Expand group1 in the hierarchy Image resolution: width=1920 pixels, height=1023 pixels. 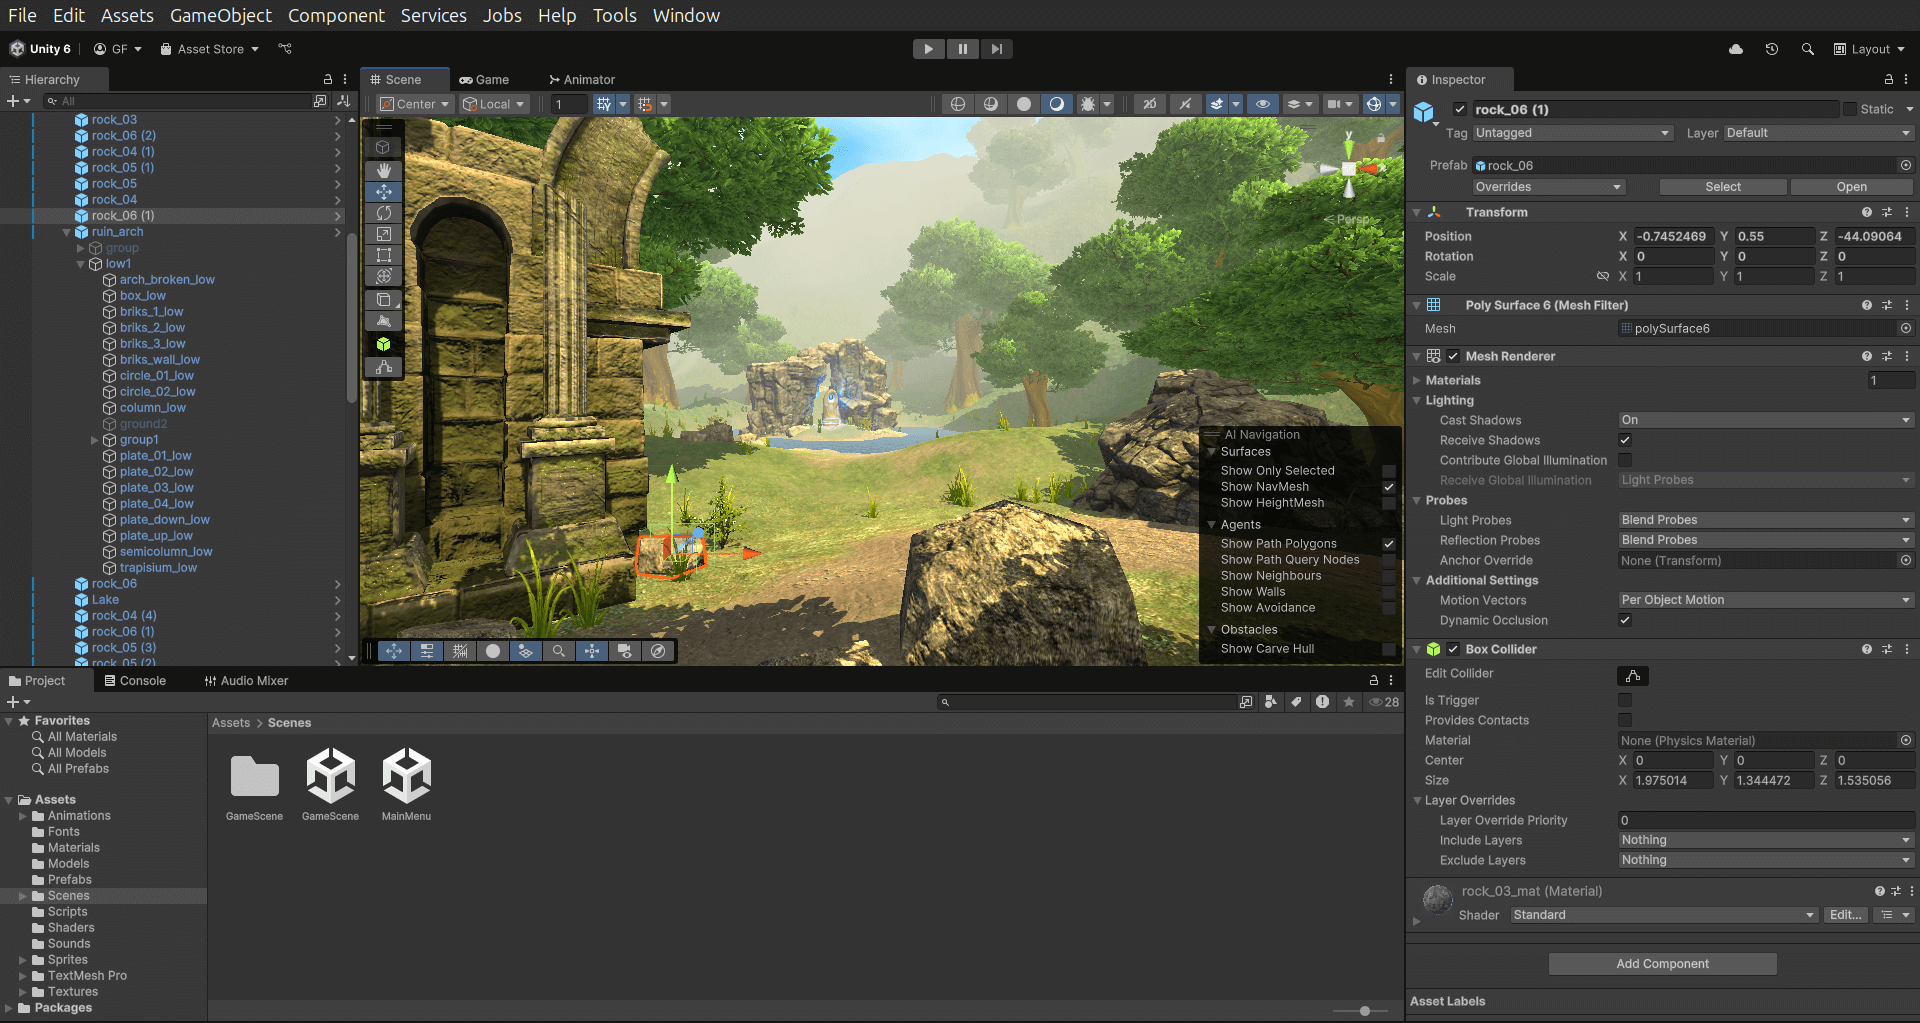click(95, 440)
